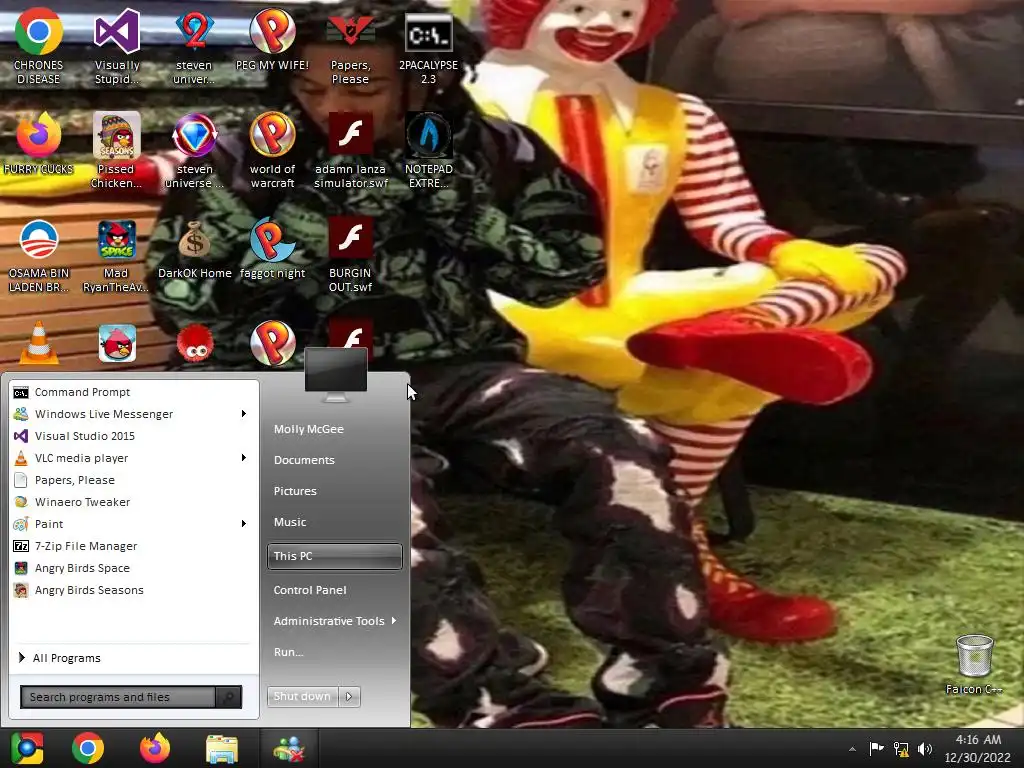Viewport: 1024px width, 768px height.
Task: Expand Paint jump list arrow
Action: point(244,524)
